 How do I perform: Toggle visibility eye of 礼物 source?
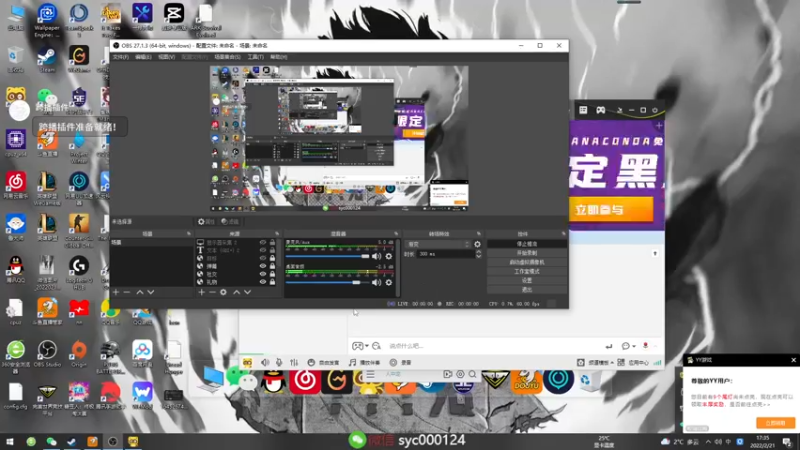[x=263, y=282]
